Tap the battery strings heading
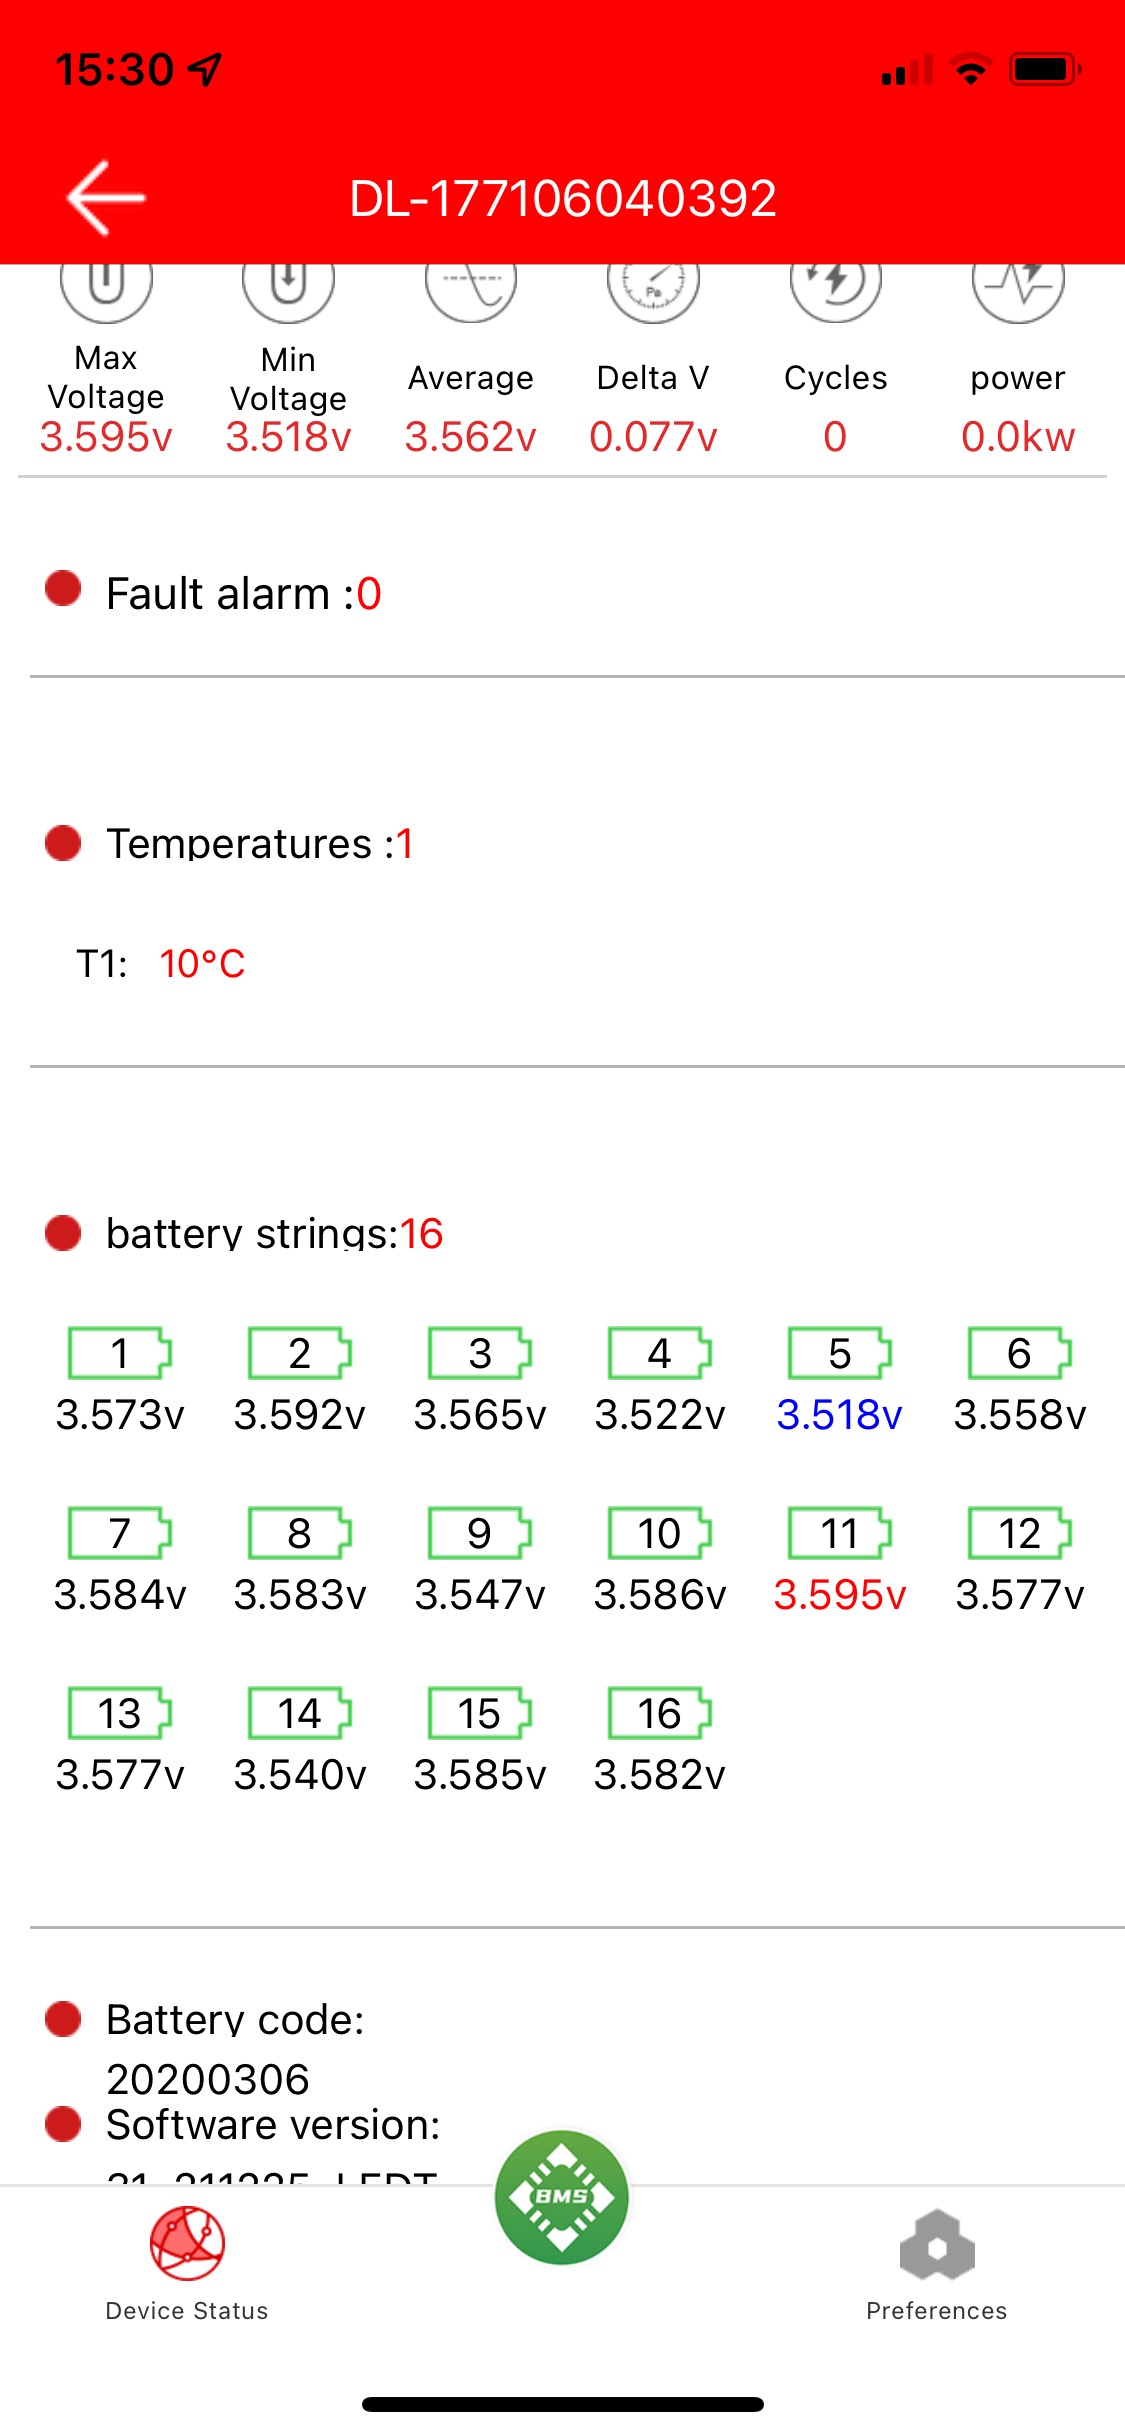The height and width of the screenshot is (2436, 1125). [274, 1233]
